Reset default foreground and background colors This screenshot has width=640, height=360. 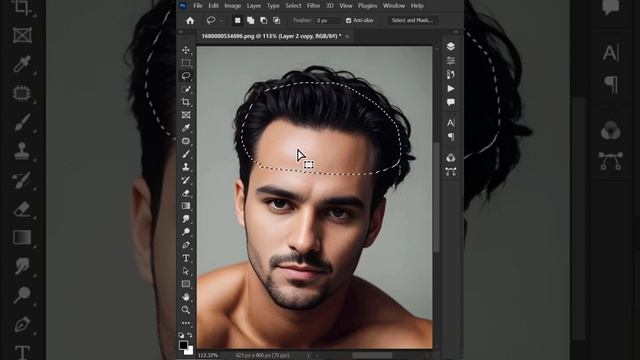(x=181, y=335)
